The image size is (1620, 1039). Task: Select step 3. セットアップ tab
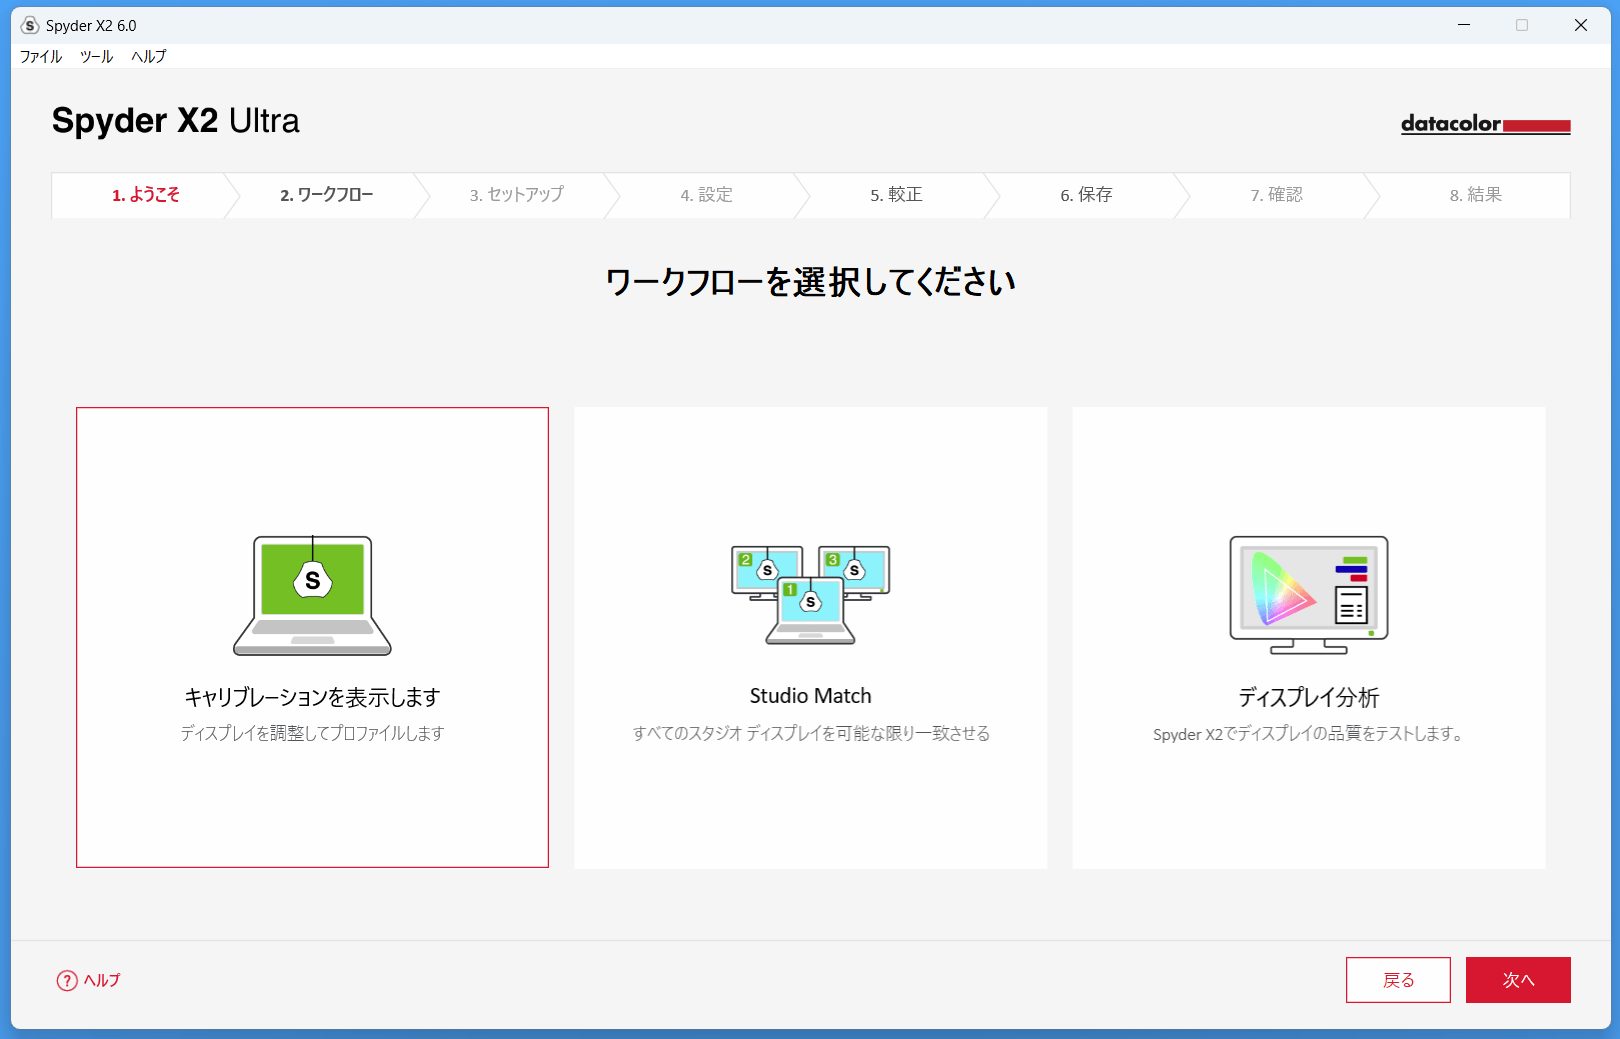point(516,195)
